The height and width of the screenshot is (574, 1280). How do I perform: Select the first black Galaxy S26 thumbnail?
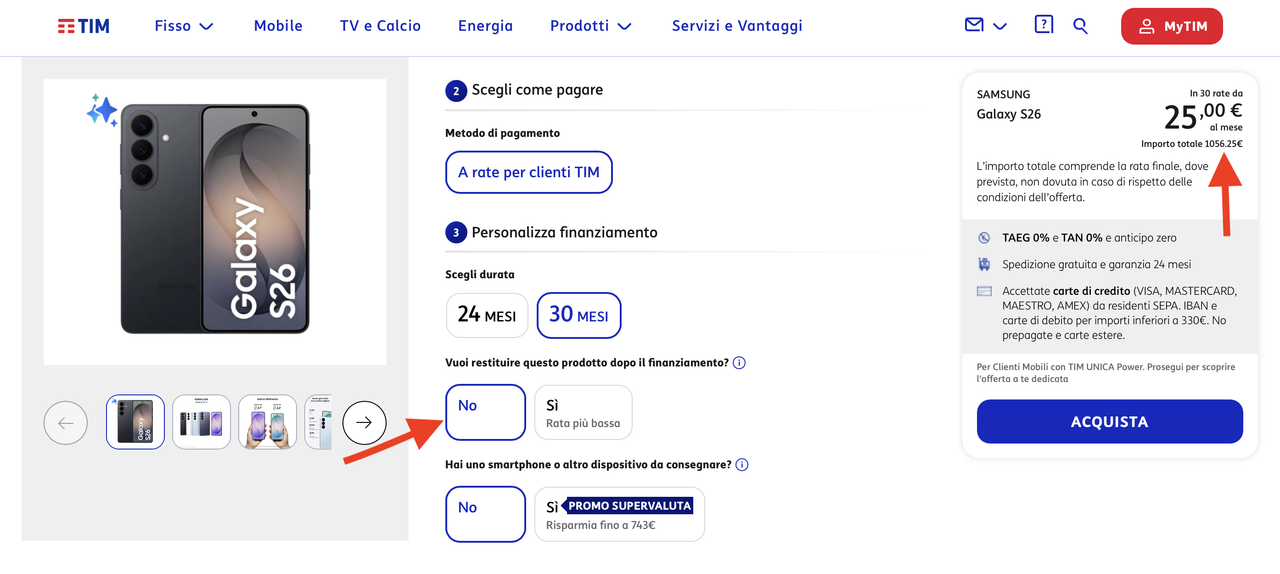coord(136,422)
